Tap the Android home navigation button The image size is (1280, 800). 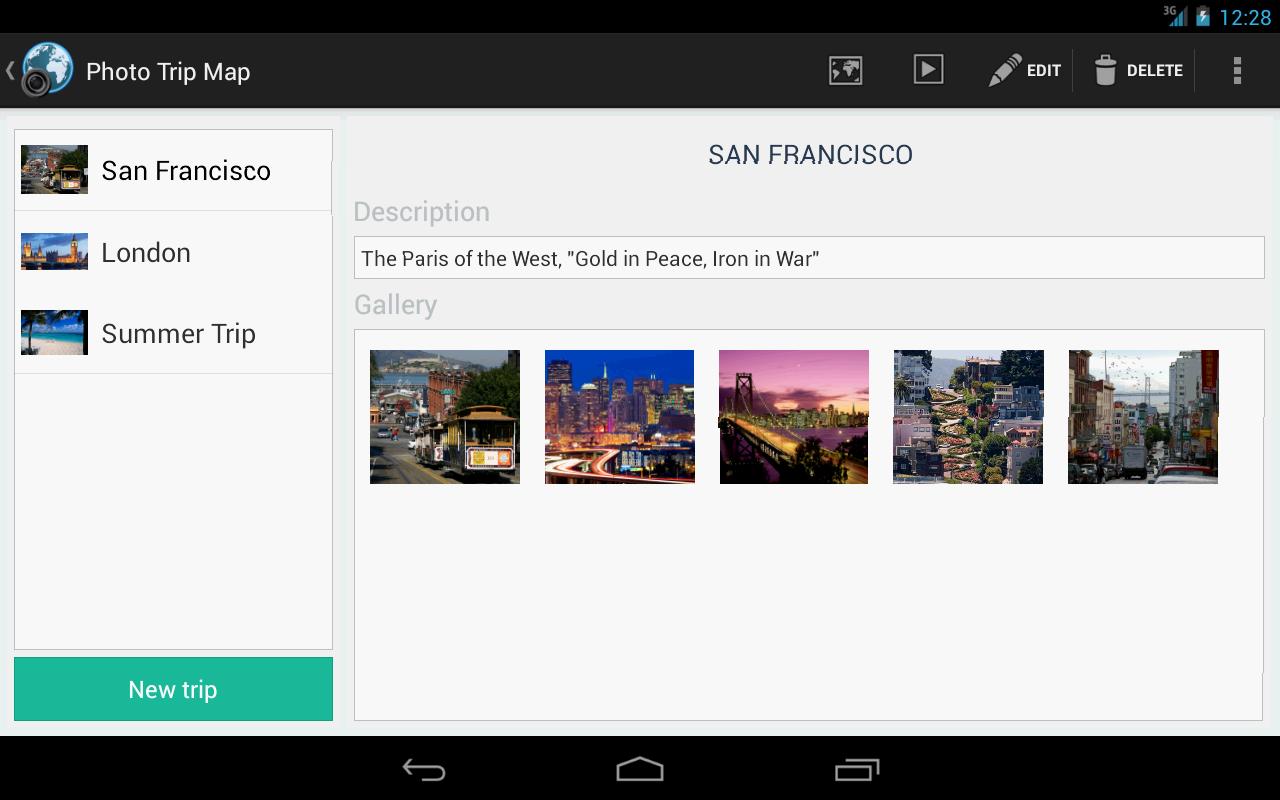click(640, 769)
